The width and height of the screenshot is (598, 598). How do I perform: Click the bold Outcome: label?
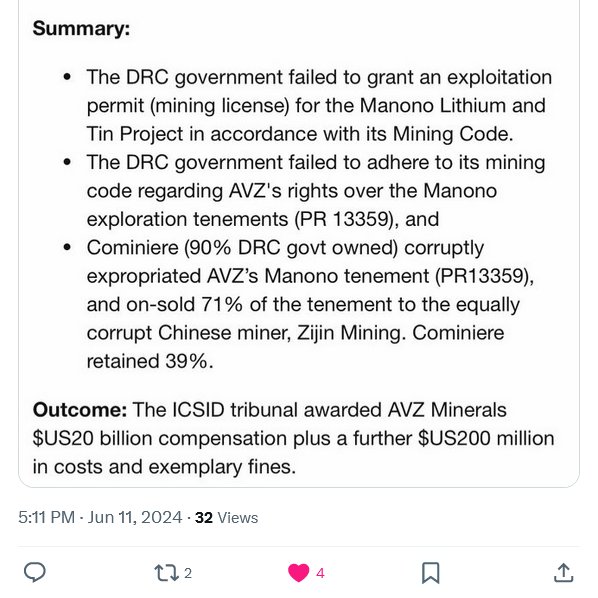tap(80, 410)
